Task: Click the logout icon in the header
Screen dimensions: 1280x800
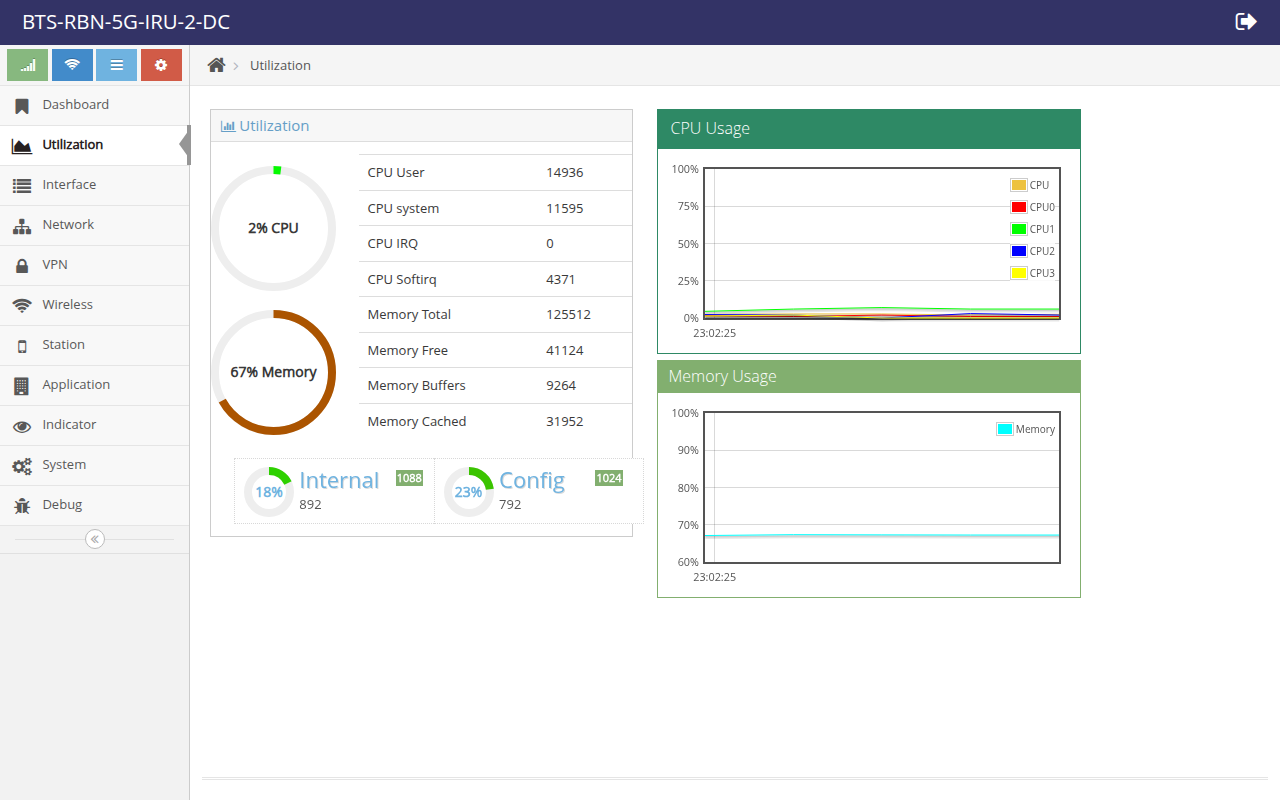Action: pyautogui.click(x=1246, y=21)
